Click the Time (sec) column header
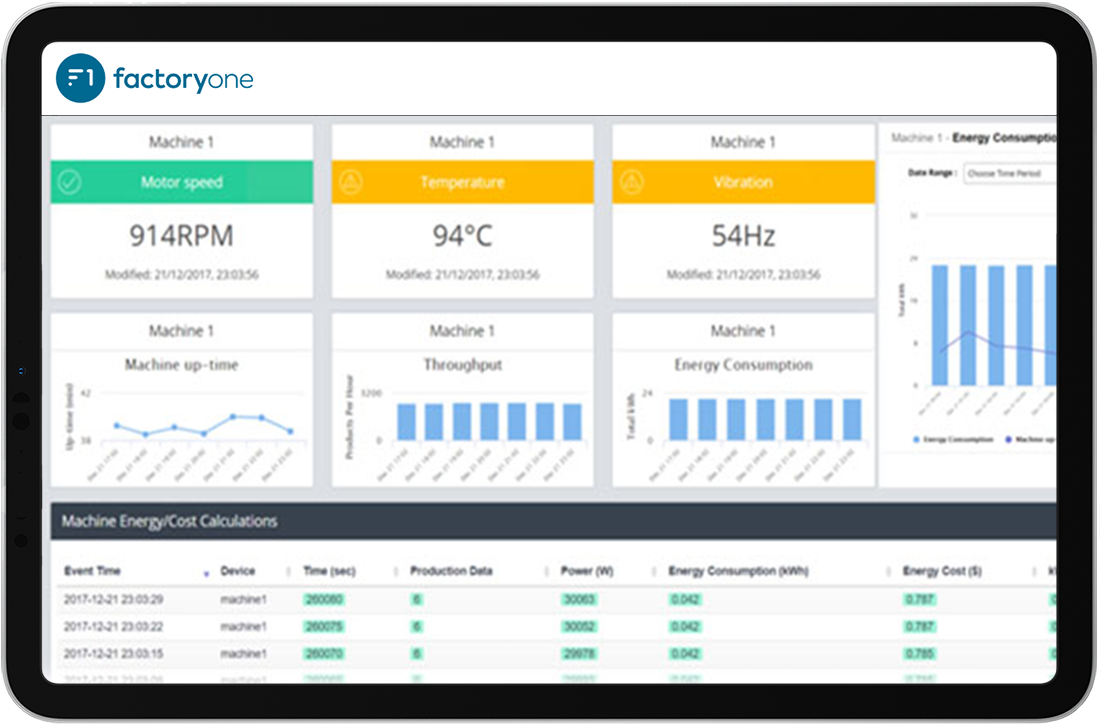1100x725 pixels. pyautogui.click(x=330, y=571)
